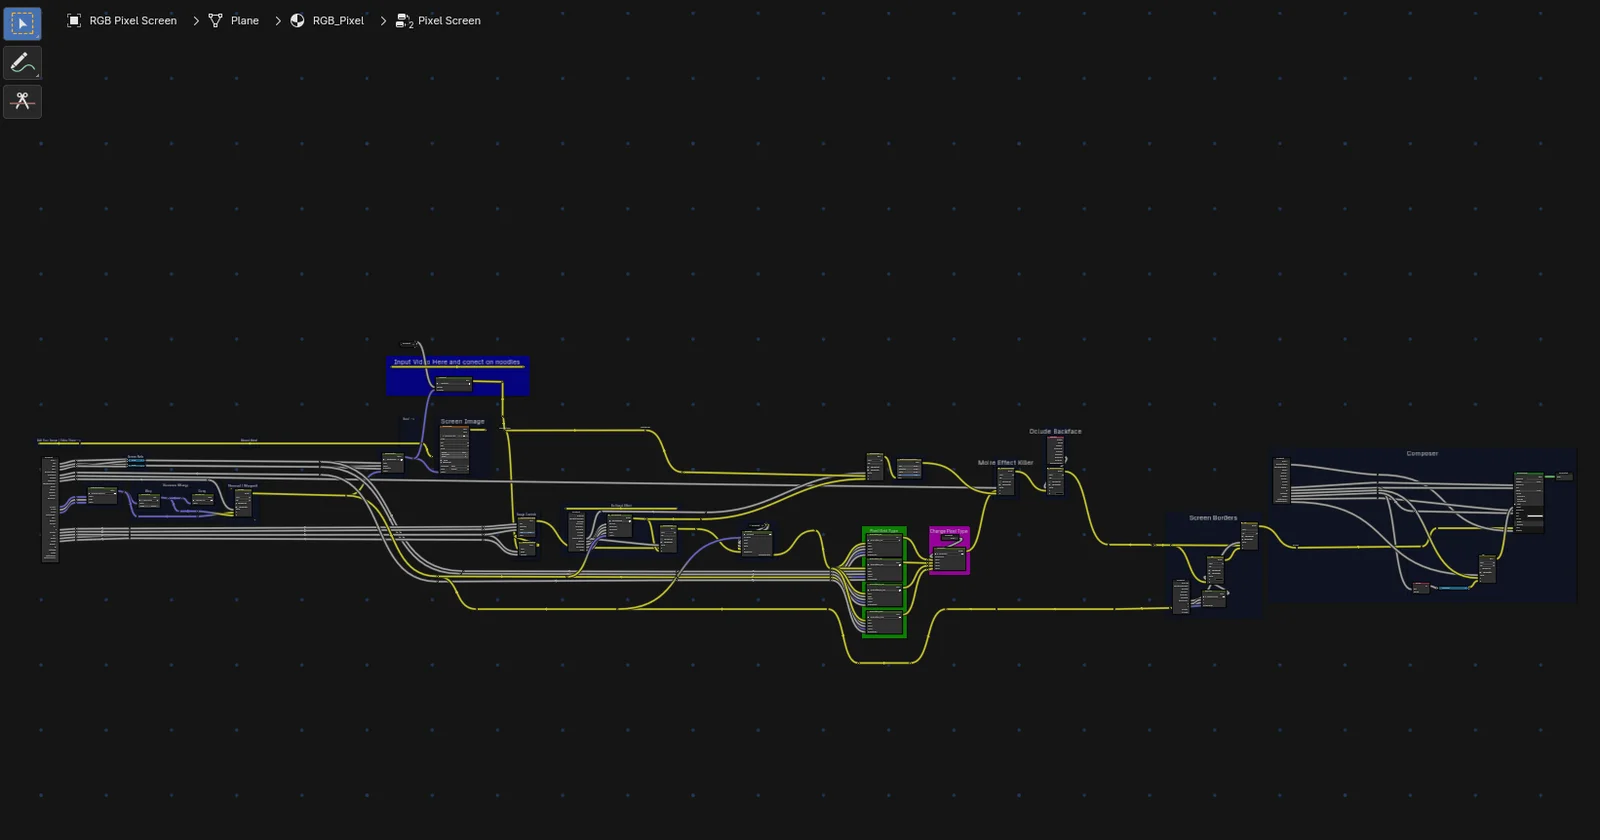Click the node group icon before Pixel Screen
The image size is (1600, 840).
point(404,21)
